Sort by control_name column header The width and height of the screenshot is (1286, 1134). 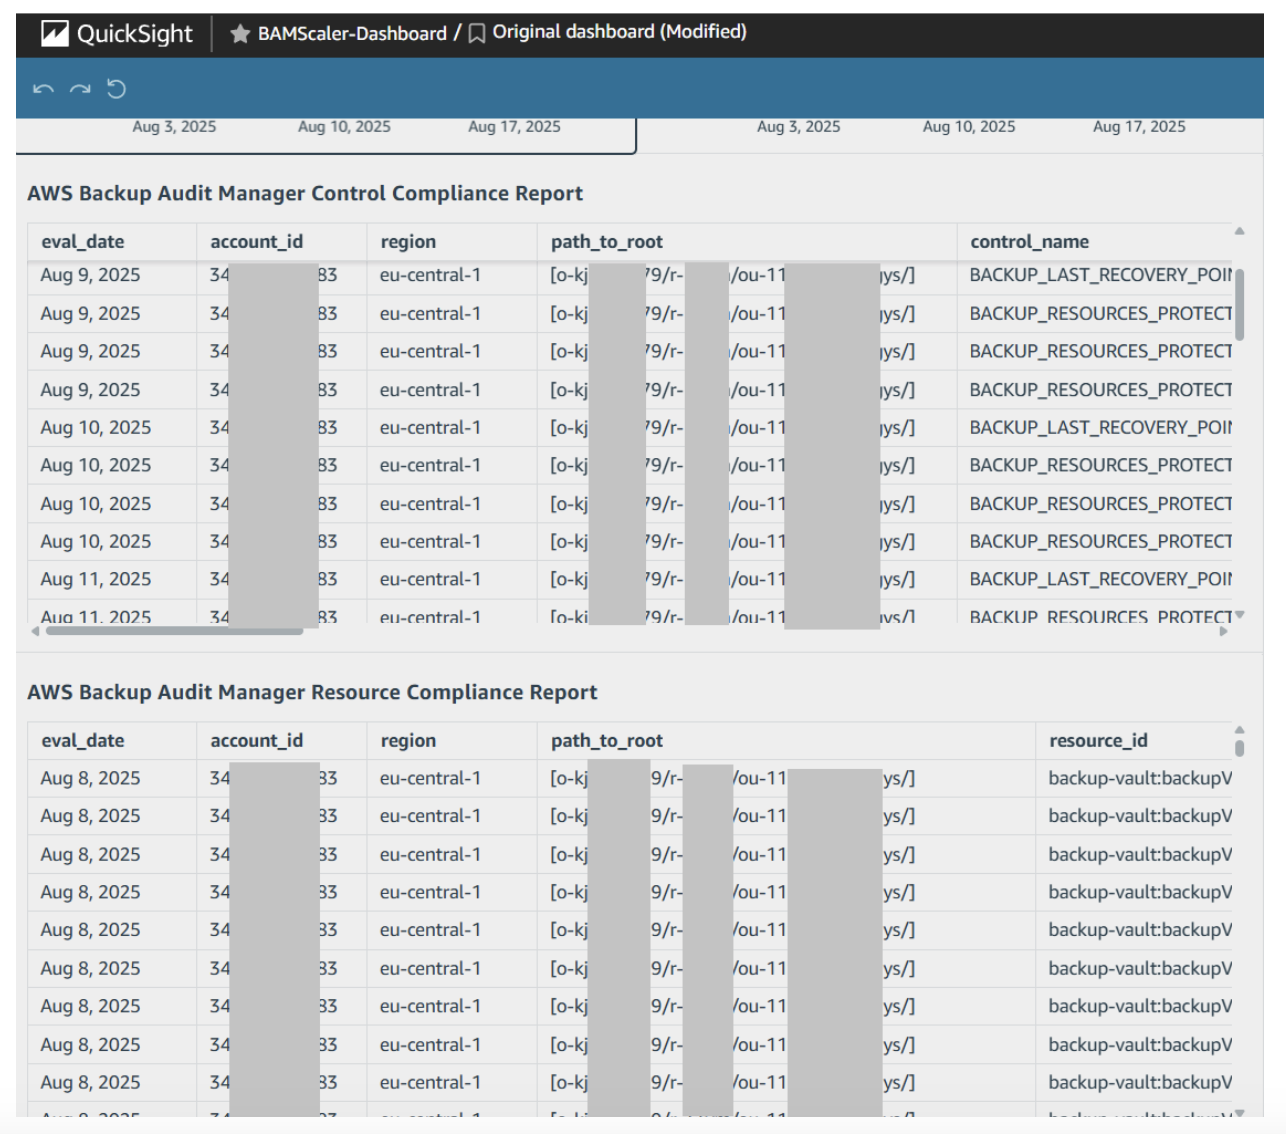[x=1029, y=242]
